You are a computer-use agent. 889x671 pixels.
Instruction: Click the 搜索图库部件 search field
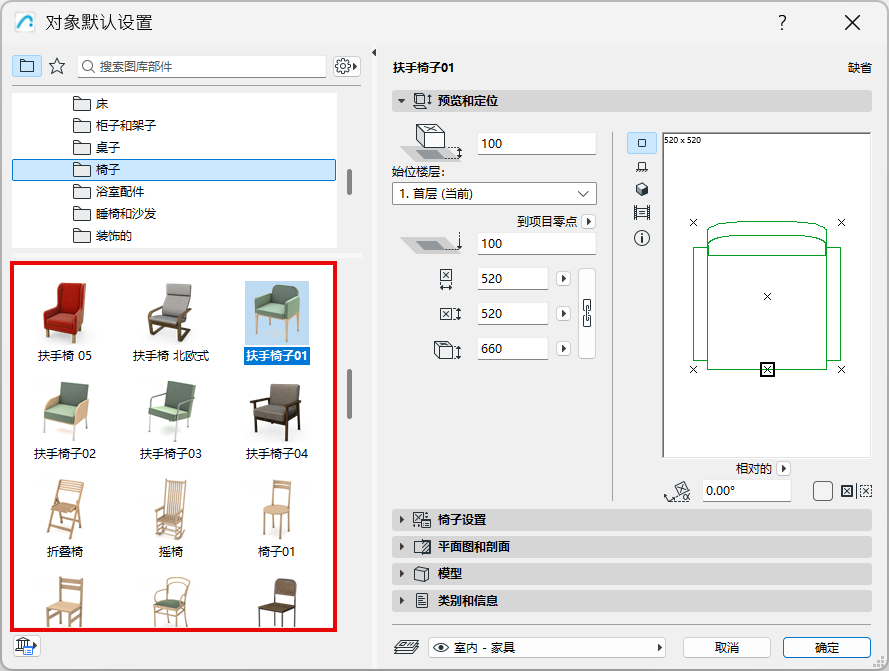tap(202, 66)
